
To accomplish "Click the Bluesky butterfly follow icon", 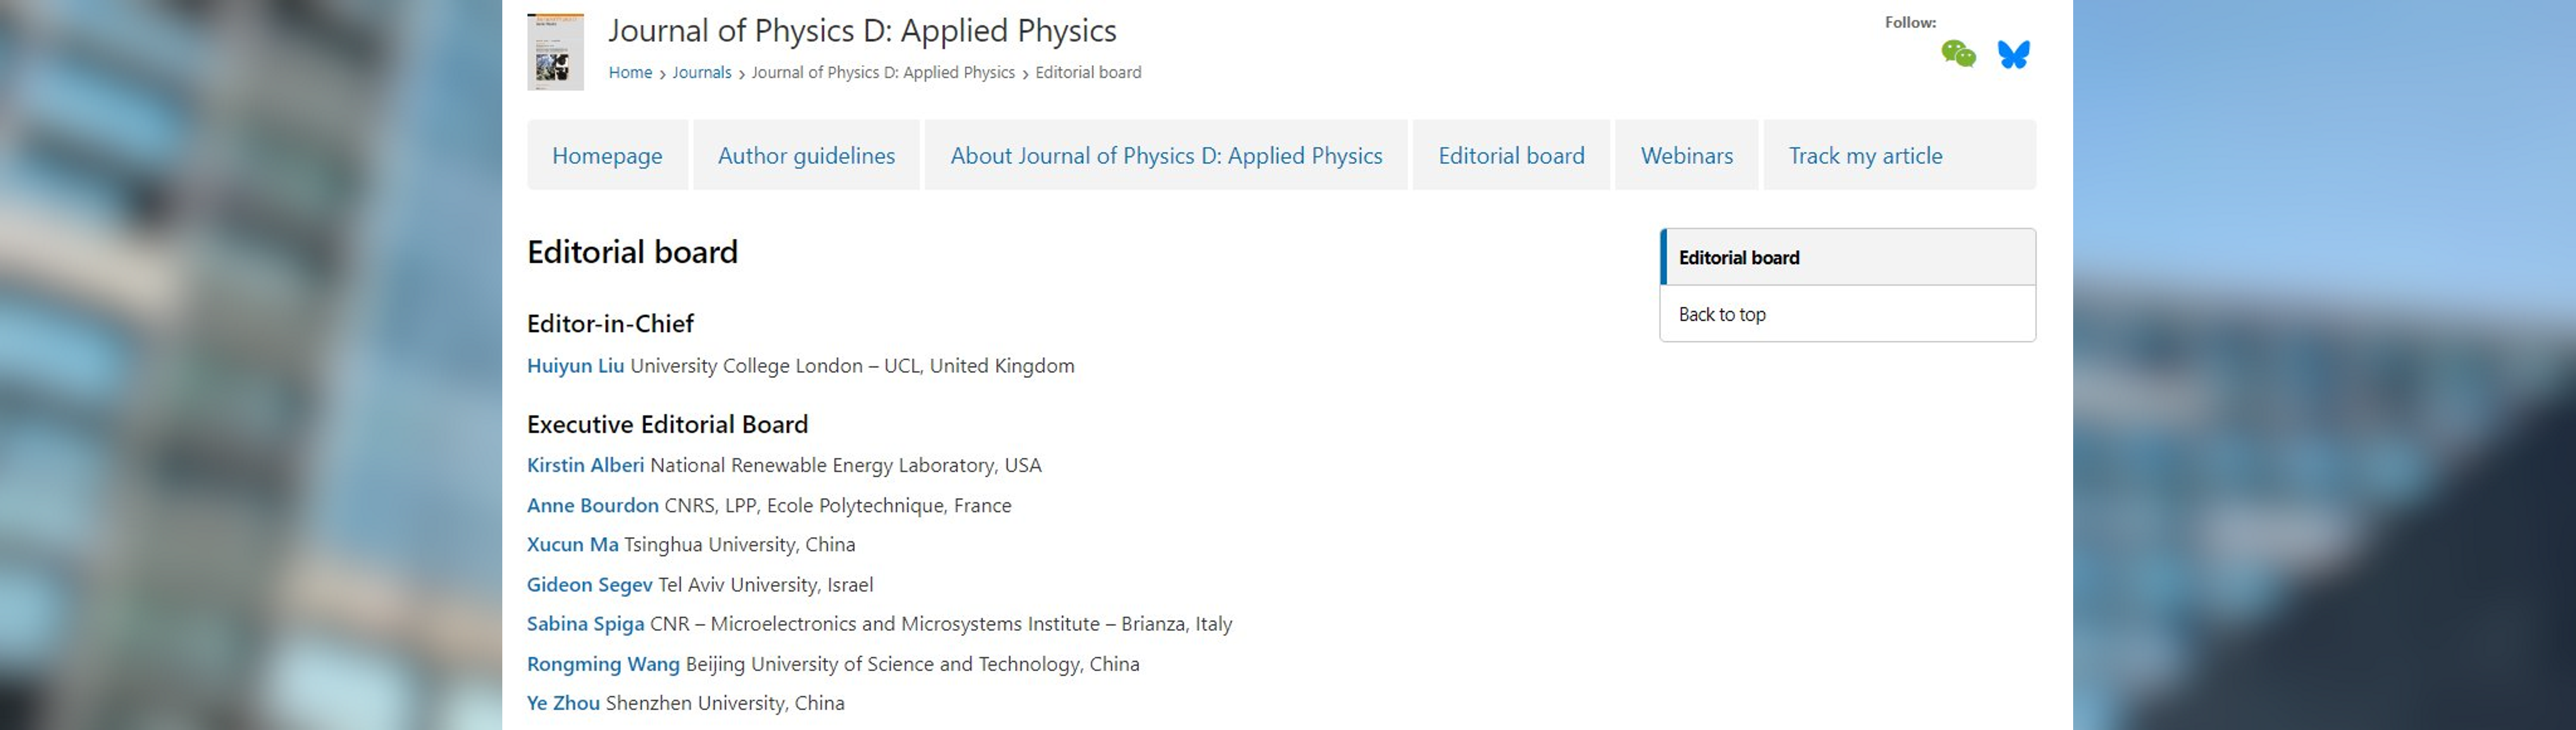I will (2014, 54).
